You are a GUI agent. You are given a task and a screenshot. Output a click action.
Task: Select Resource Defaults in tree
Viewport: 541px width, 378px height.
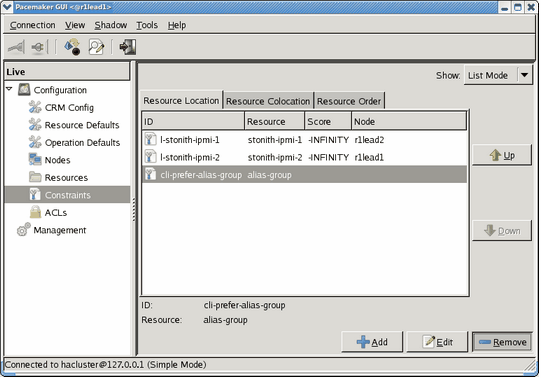(x=82, y=125)
